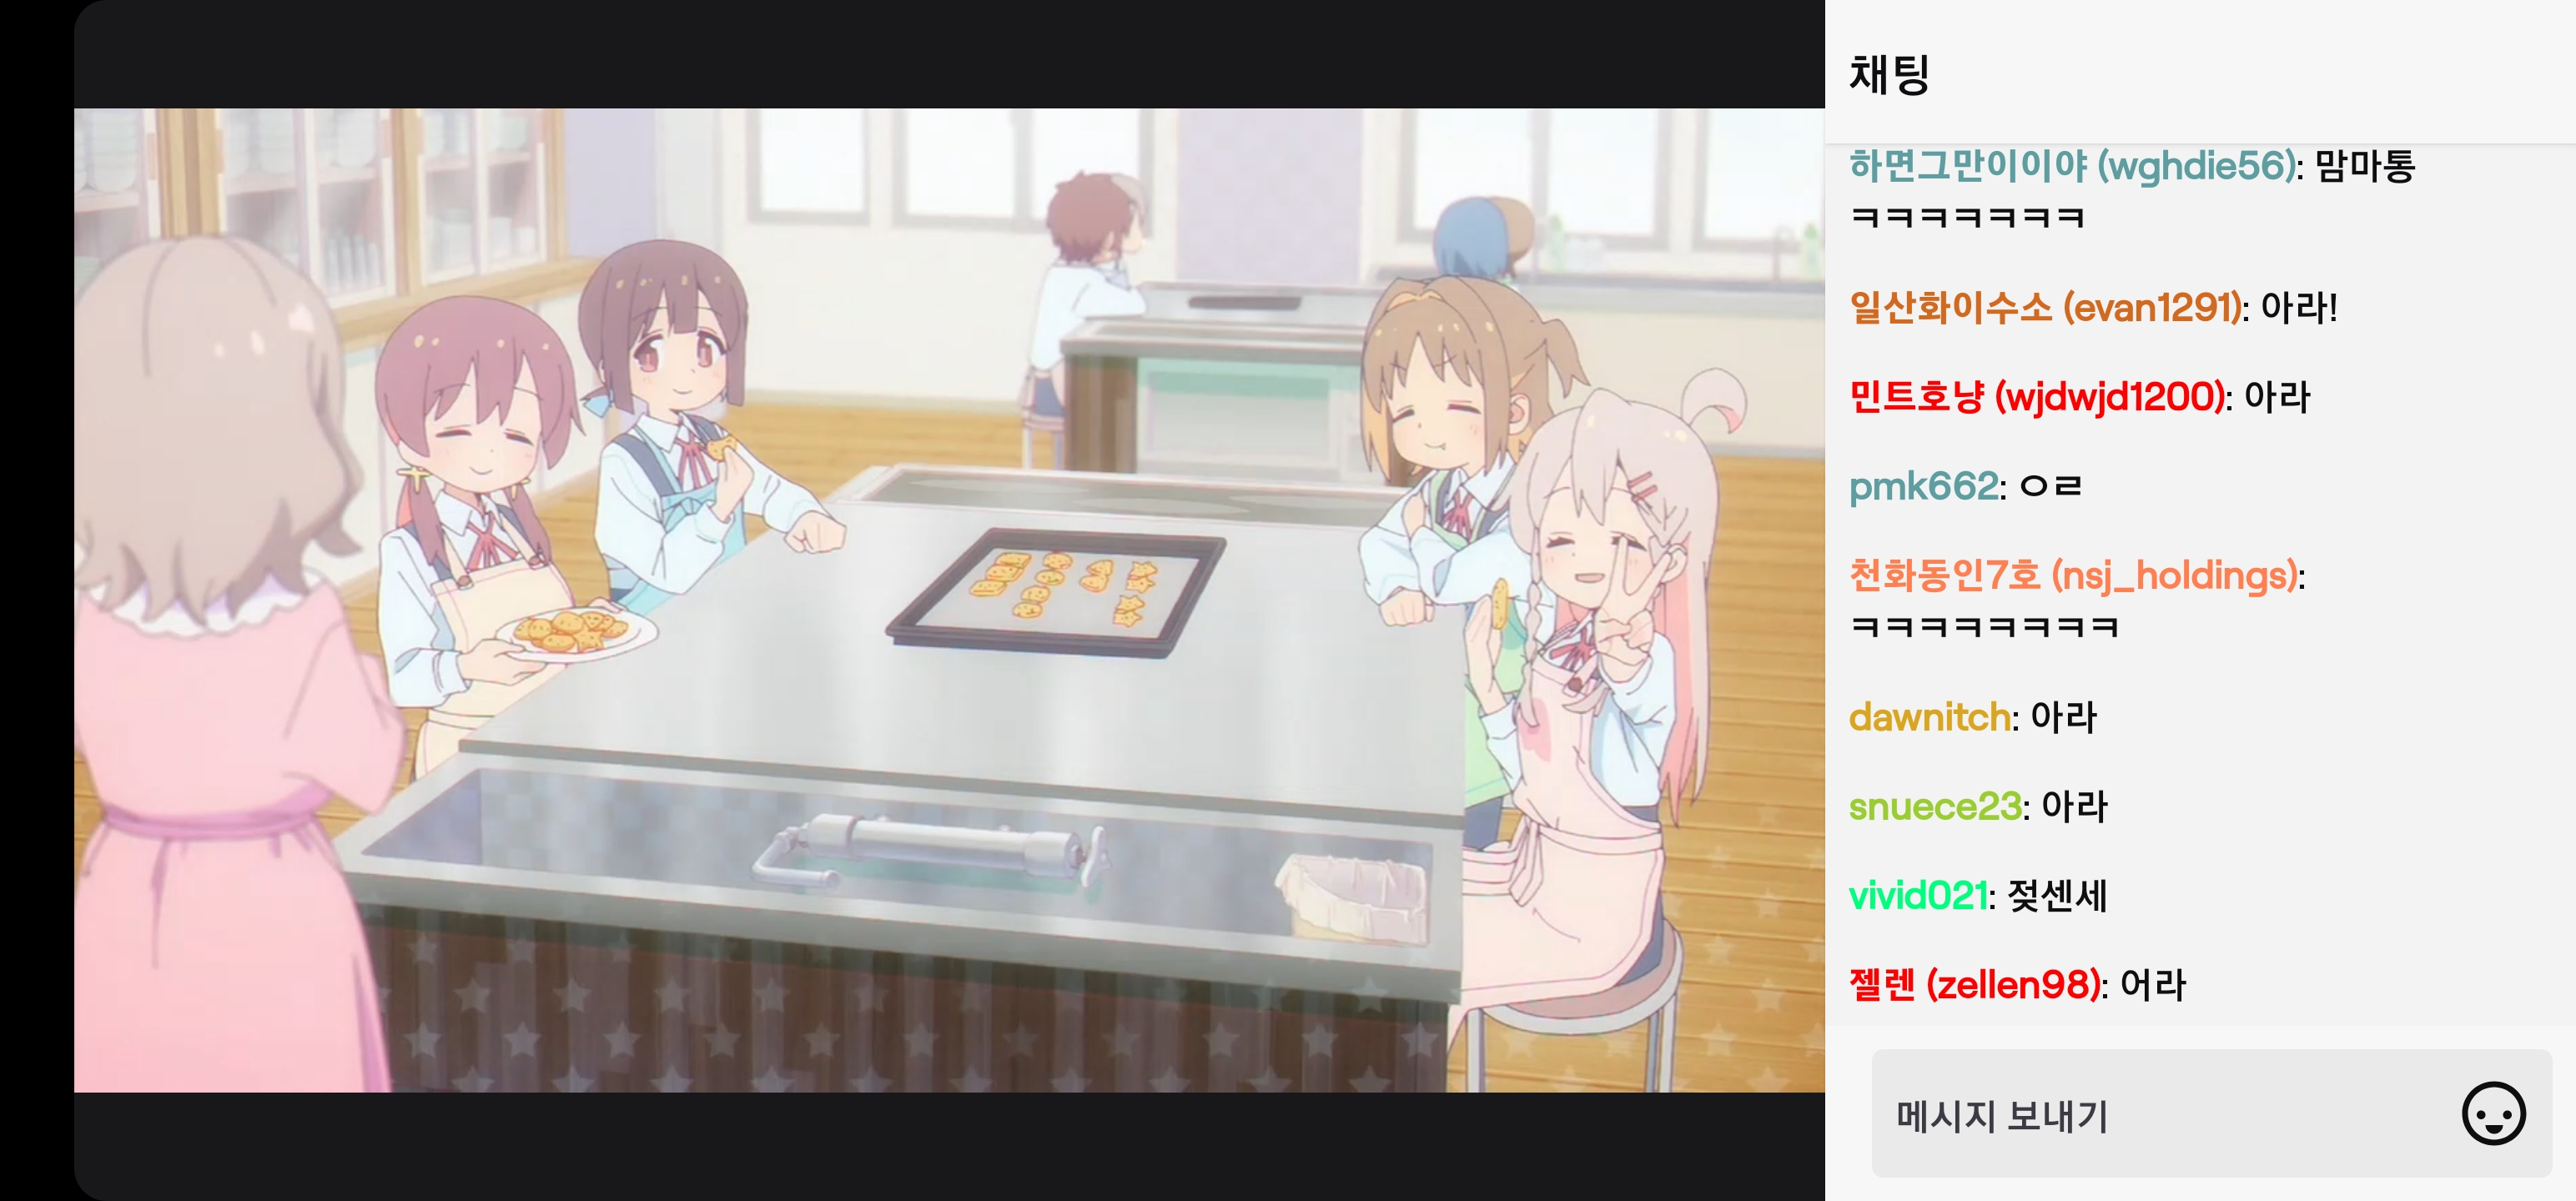Click the ㅇㄹ message from pmk662
Viewport: 2576px width, 1201px height.
pos(2051,487)
